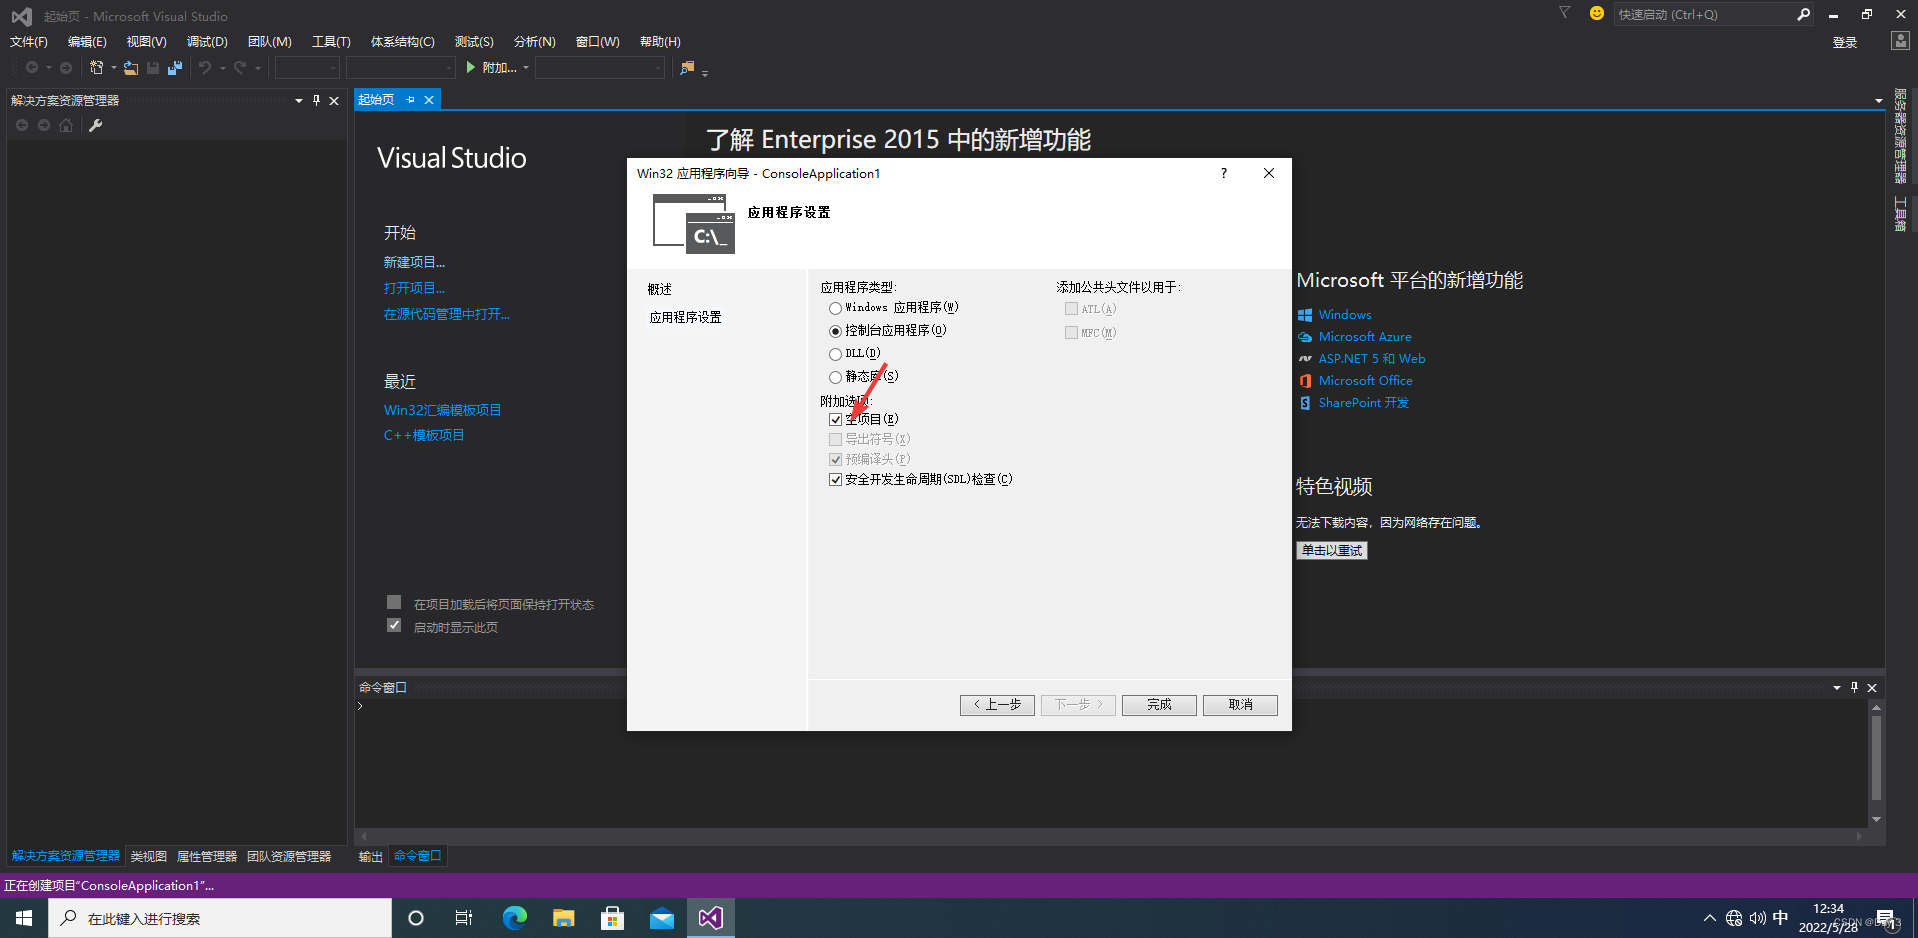Click the quick launch magnifier icon
Screen dimensions: 1918x938
[x=1803, y=14]
